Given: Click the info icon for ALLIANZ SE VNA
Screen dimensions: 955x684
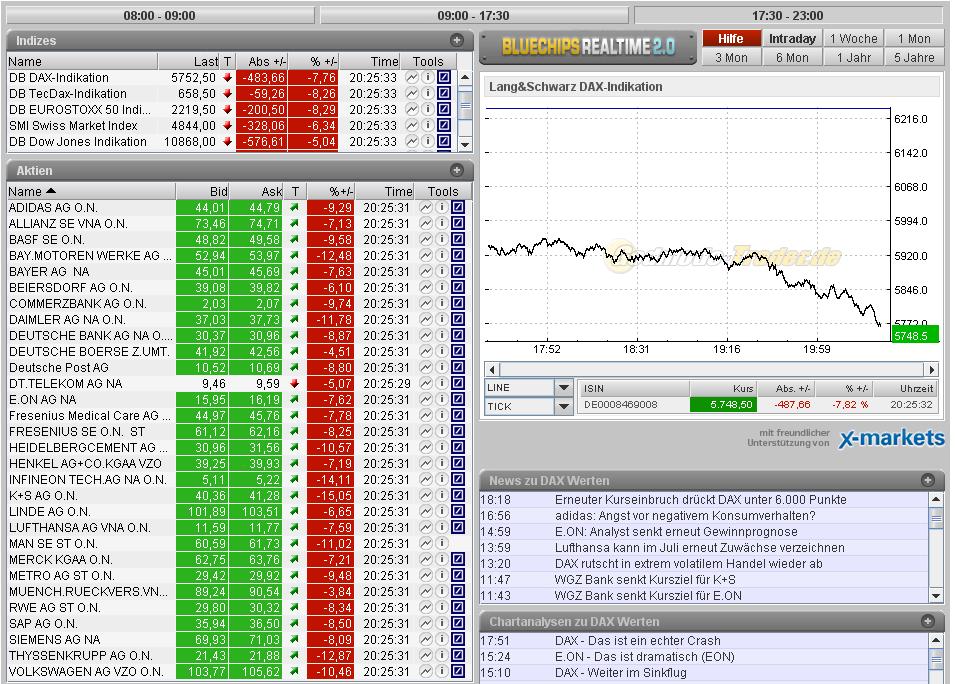Looking at the screenshot, I should click(444, 224).
